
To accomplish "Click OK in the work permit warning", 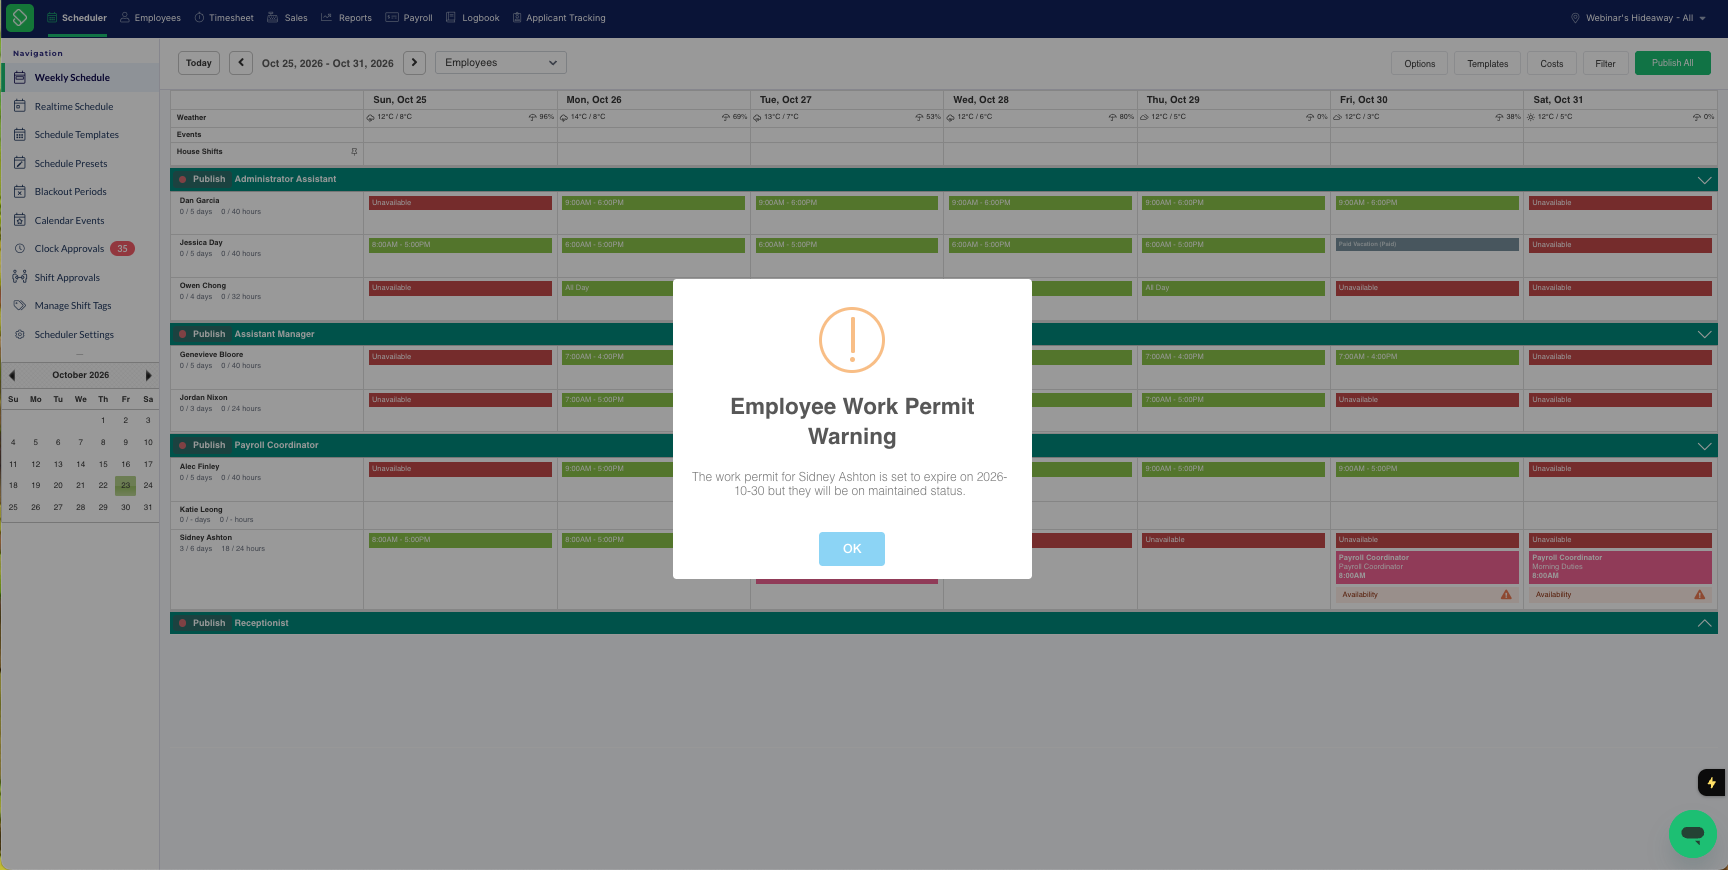I will click(x=851, y=549).
